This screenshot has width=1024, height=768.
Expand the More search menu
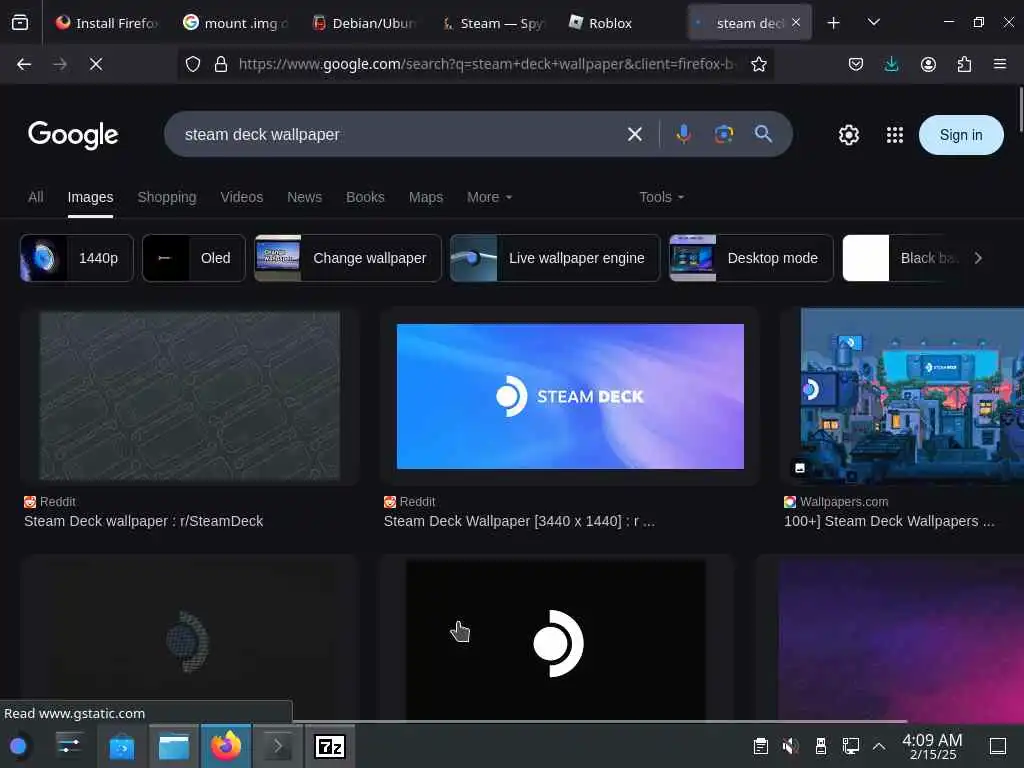(489, 197)
